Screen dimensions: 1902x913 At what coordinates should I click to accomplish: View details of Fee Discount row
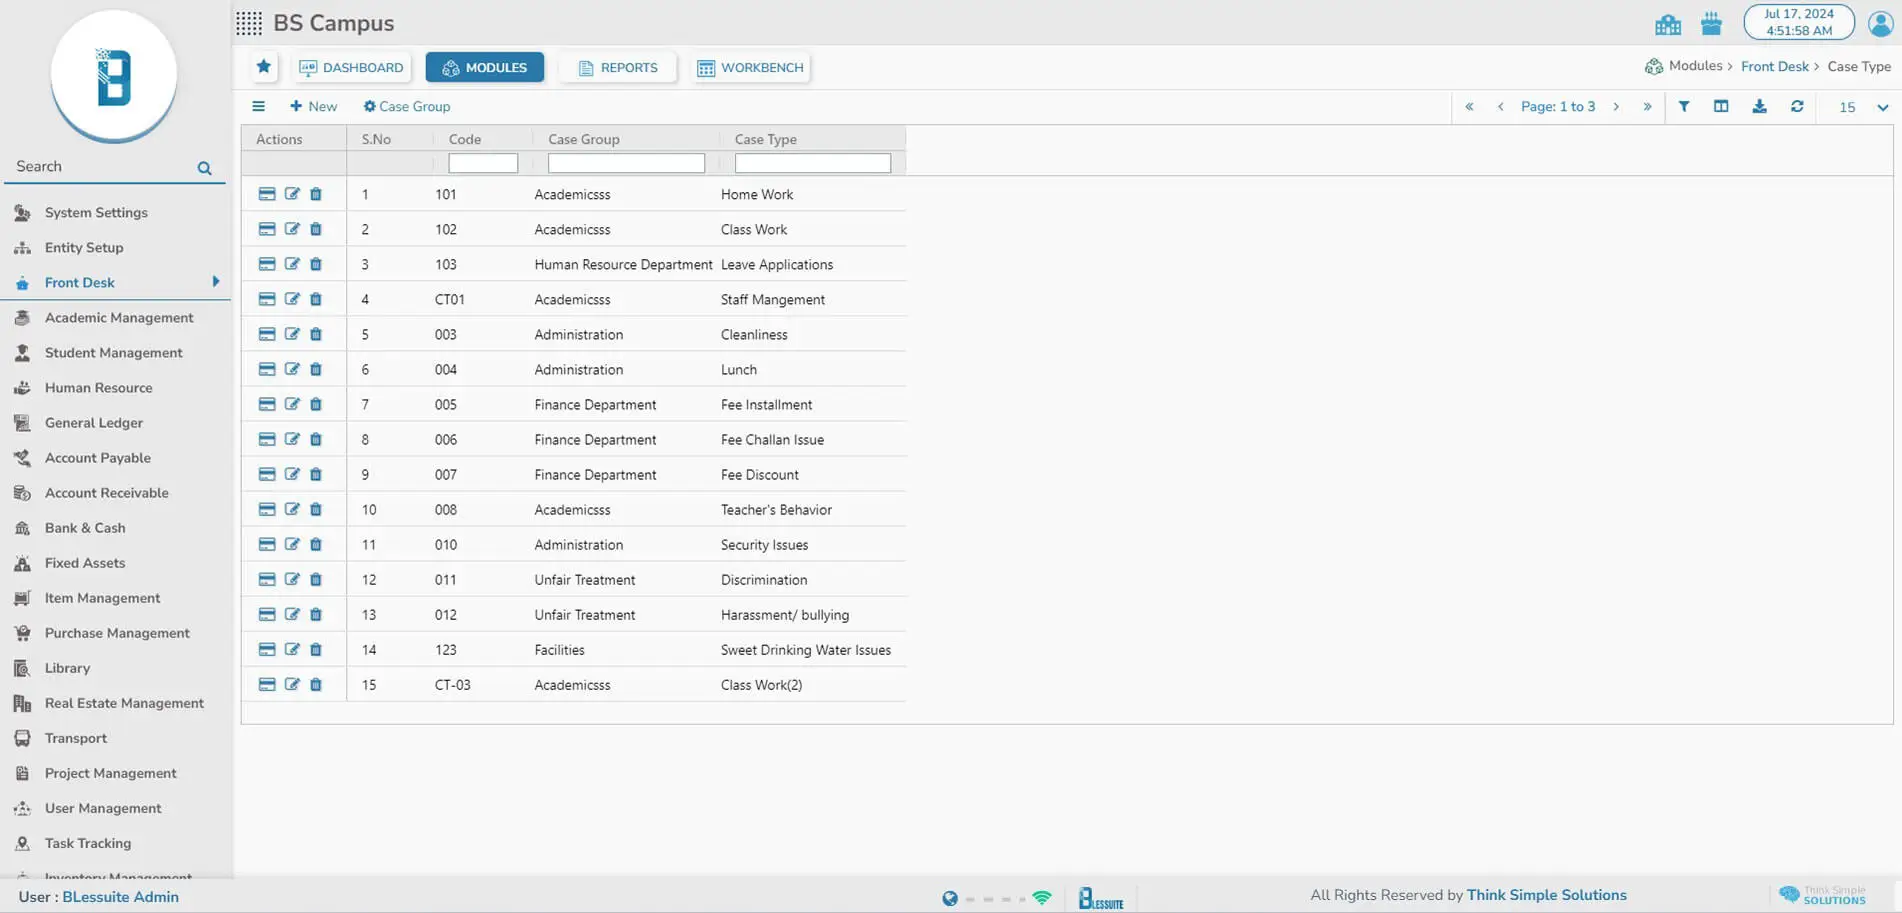pyautogui.click(x=267, y=474)
